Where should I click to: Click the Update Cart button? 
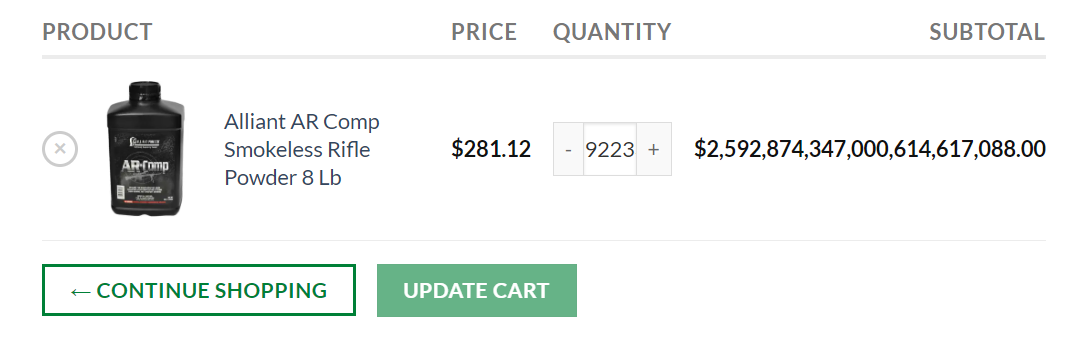point(477,290)
